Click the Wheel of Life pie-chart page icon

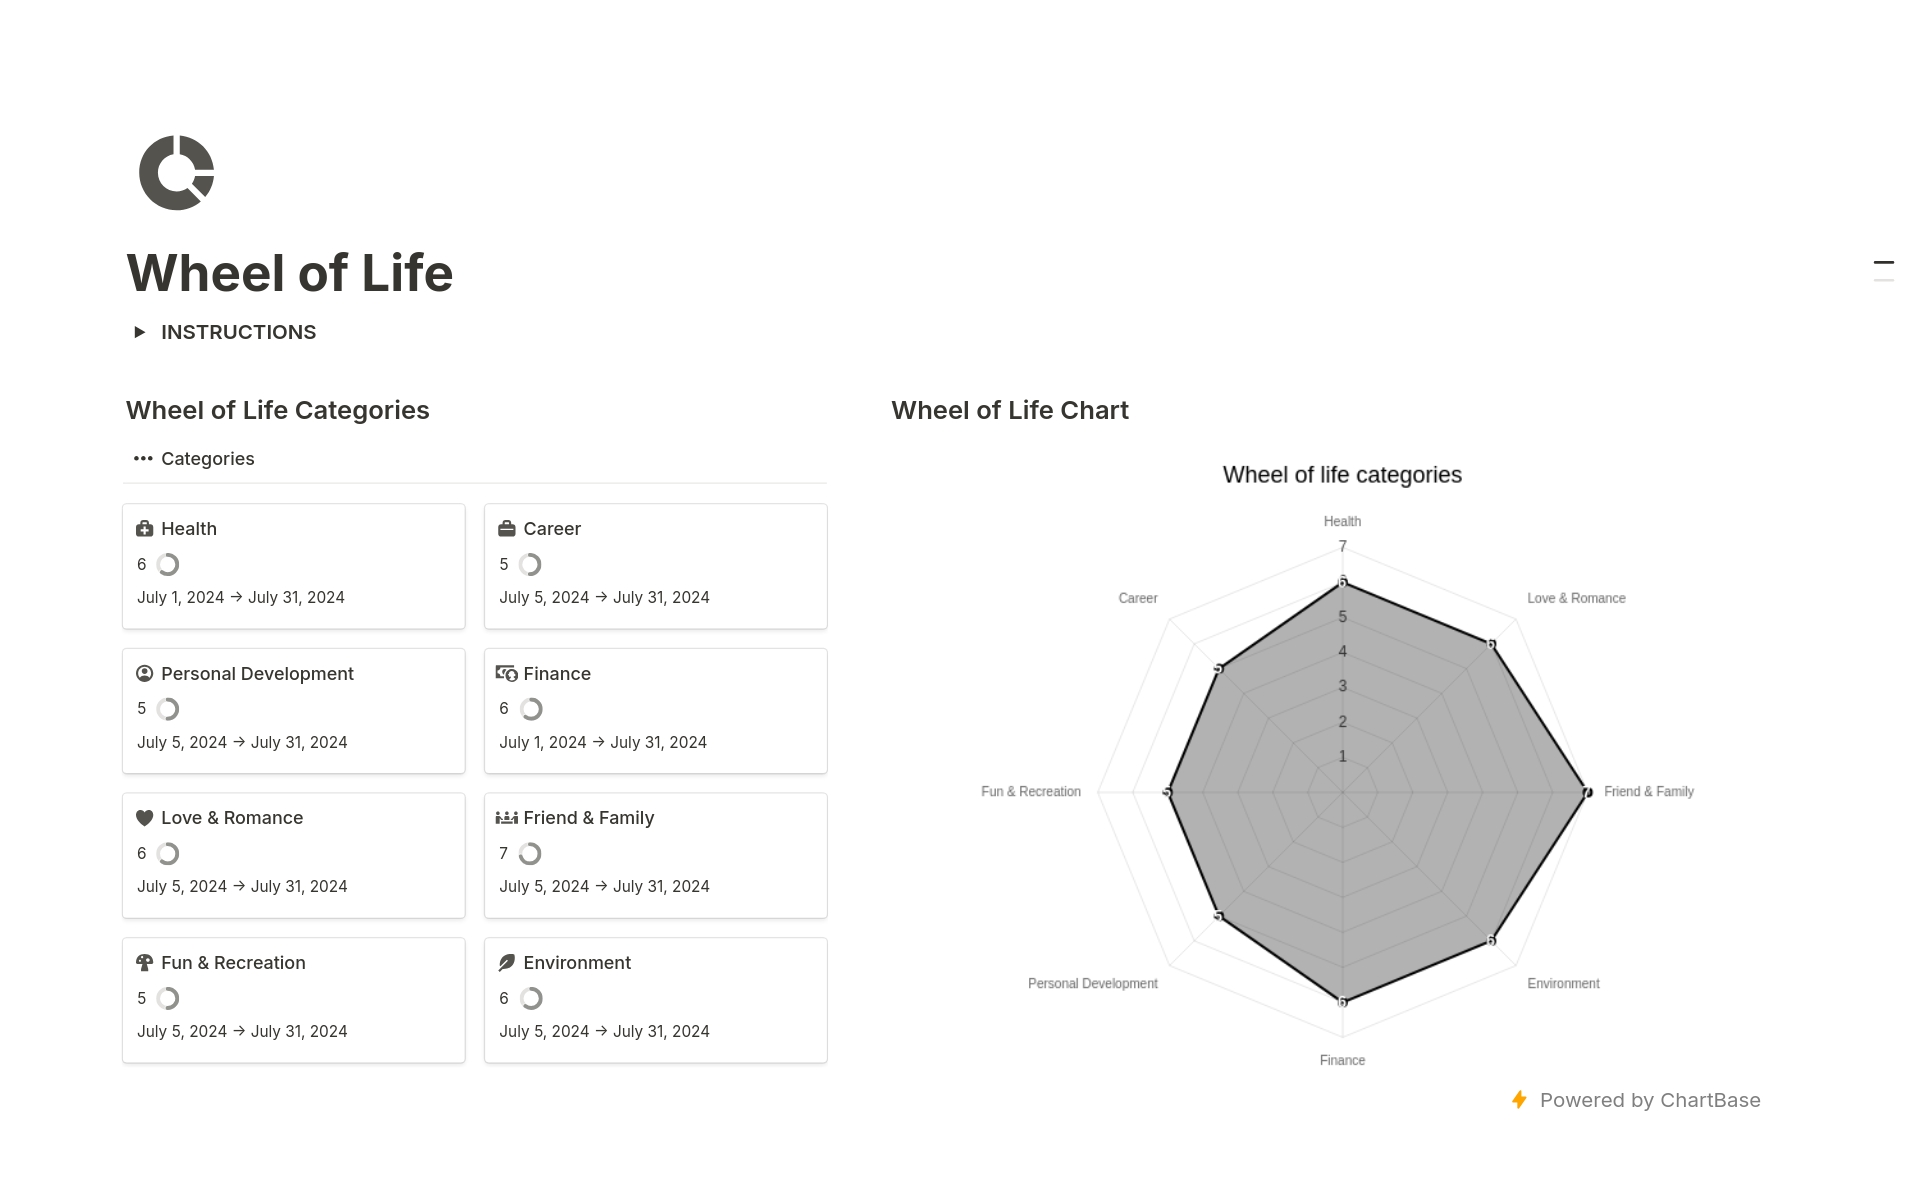[x=177, y=173]
